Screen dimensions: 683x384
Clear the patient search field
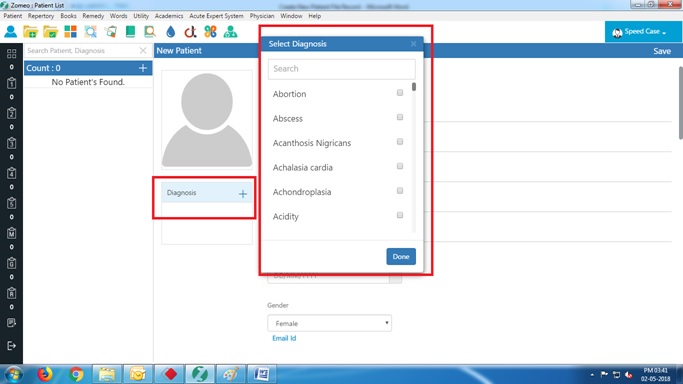click(x=143, y=51)
